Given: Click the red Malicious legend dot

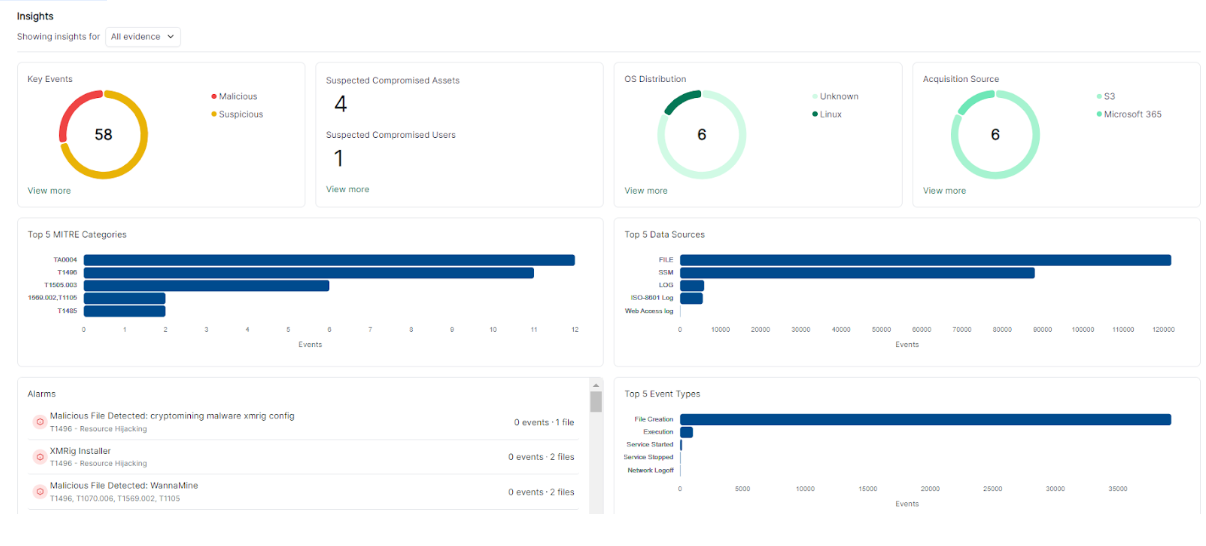Looking at the screenshot, I should (214, 97).
